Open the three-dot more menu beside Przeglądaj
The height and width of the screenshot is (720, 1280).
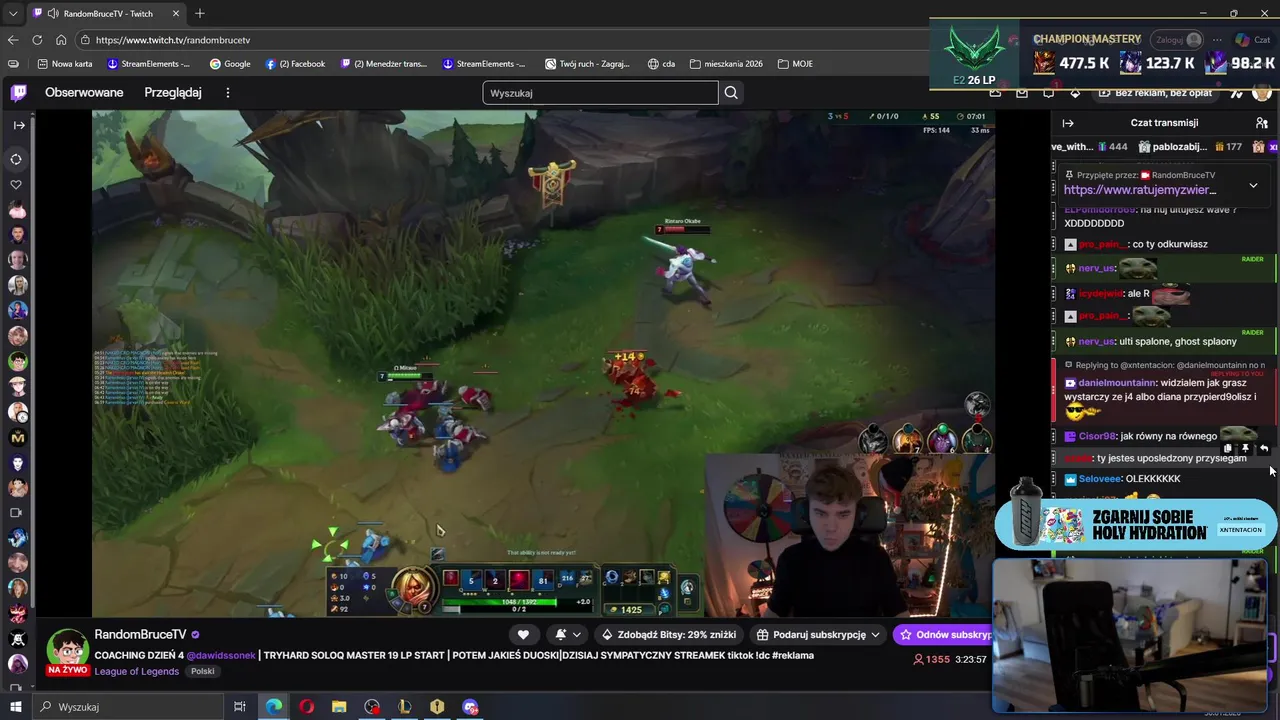pos(227,93)
